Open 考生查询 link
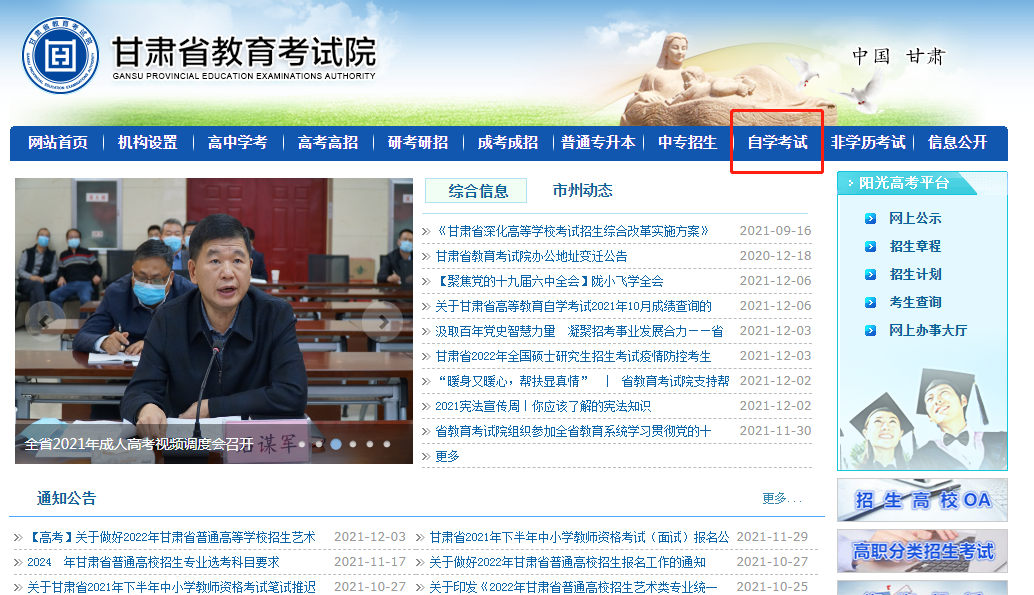Image resolution: width=1034 pixels, height=595 pixels. tap(915, 303)
